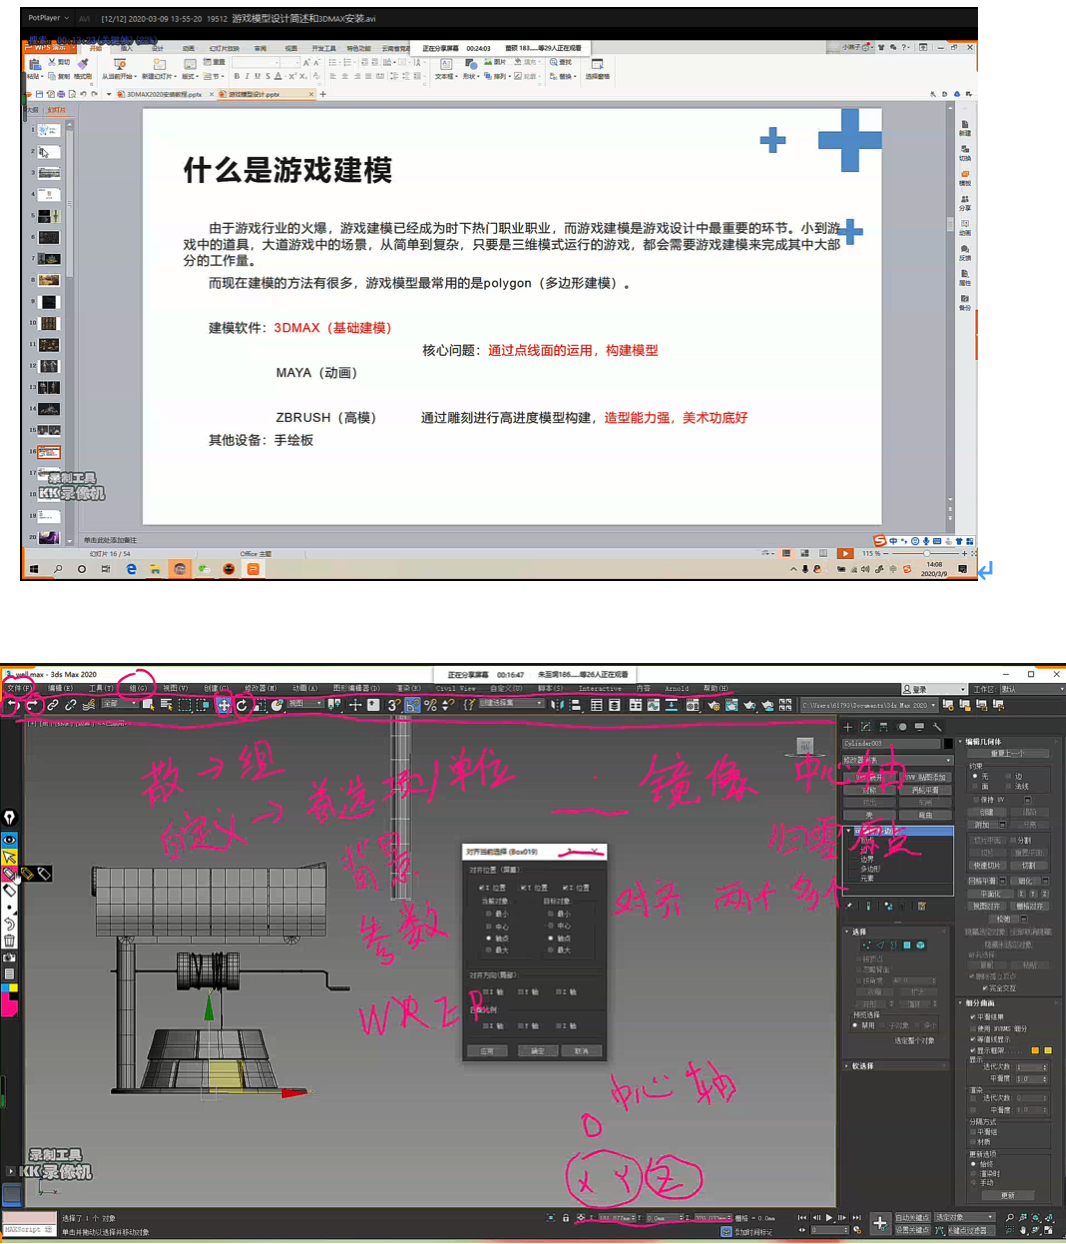Open the Utilities command panel tab

point(937,727)
